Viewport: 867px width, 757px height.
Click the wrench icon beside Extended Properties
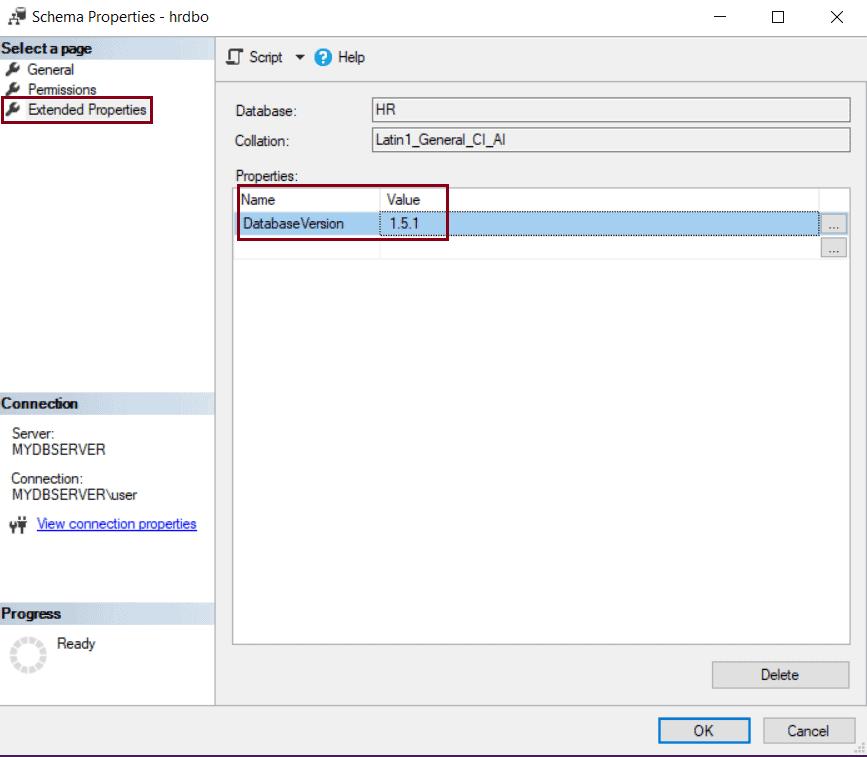(x=14, y=110)
